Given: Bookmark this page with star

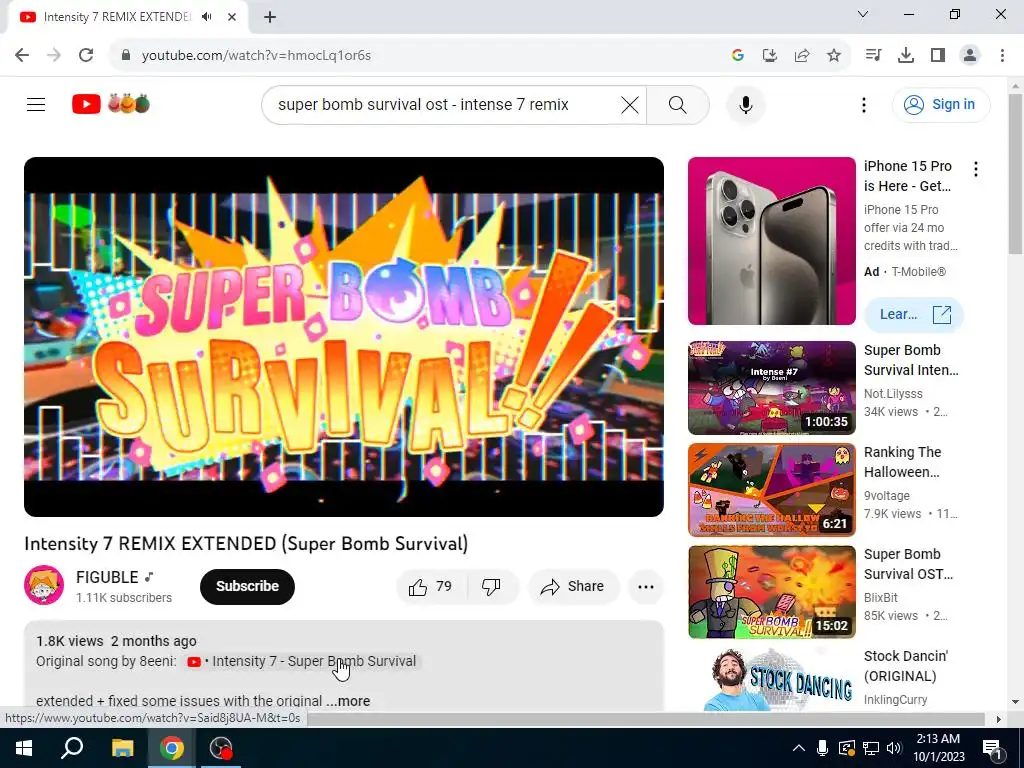Looking at the screenshot, I should pos(834,56).
